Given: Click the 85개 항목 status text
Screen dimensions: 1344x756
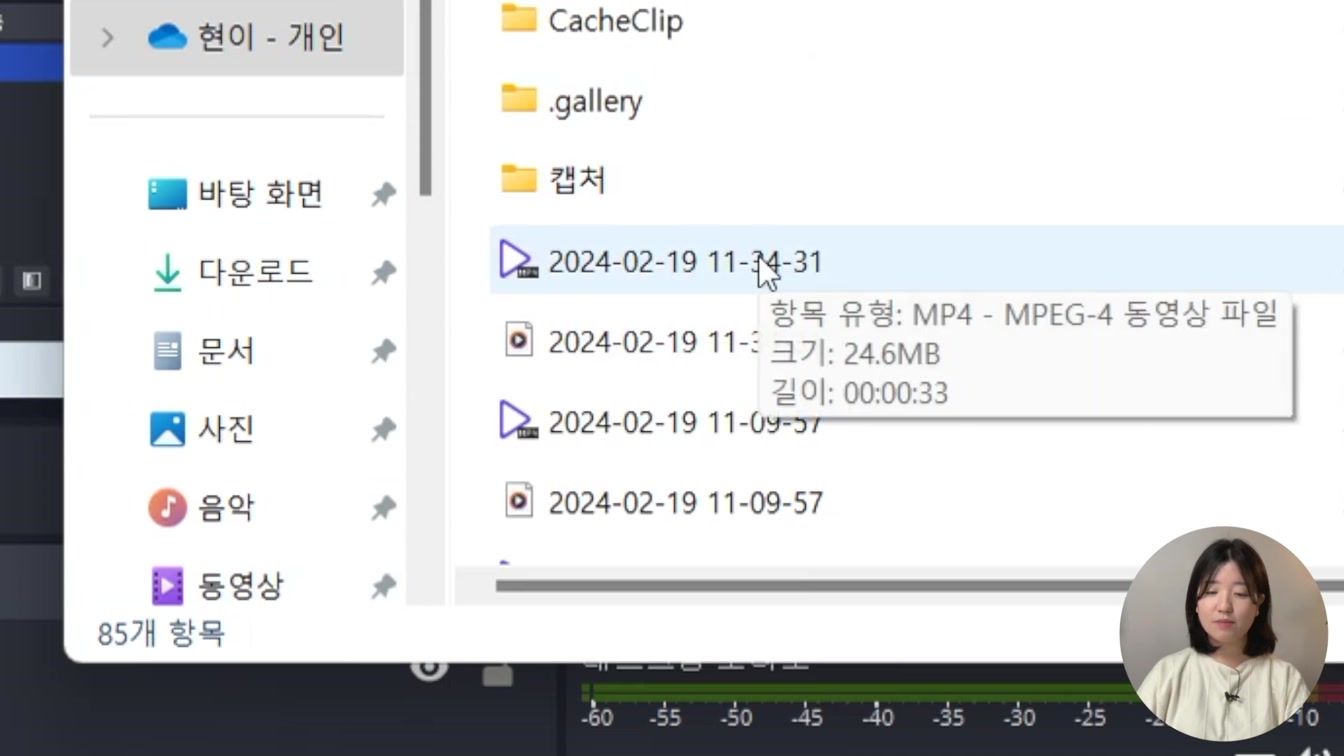Looking at the screenshot, I should [x=161, y=633].
